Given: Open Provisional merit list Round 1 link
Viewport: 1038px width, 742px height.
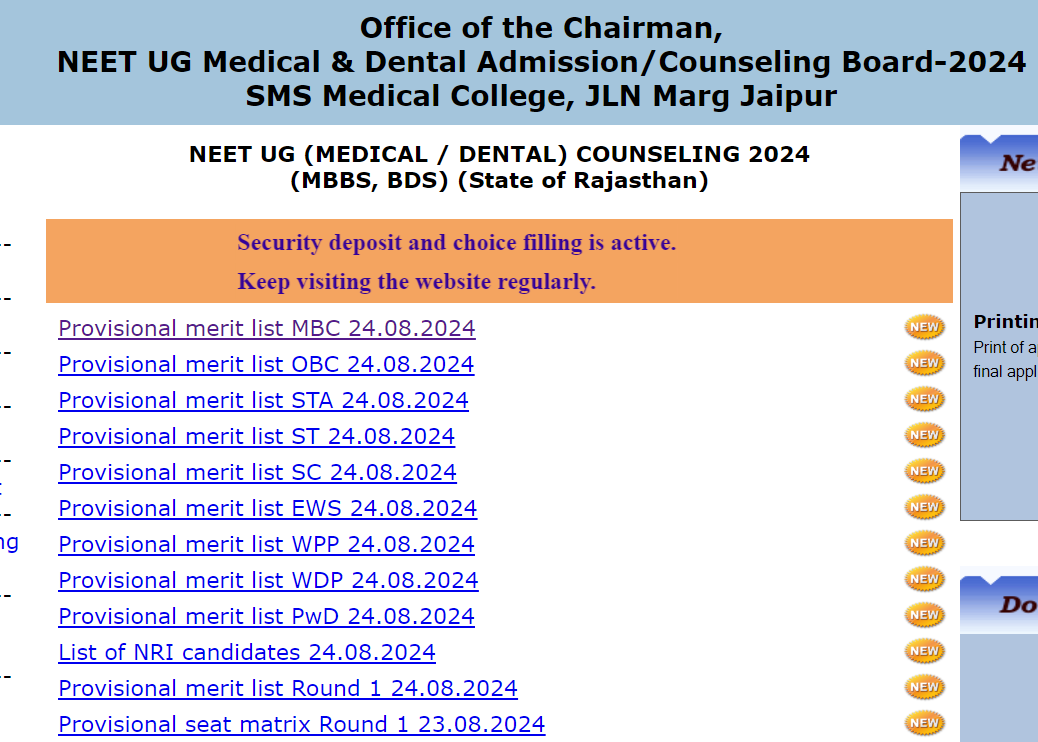Looking at the screenshot, I should click(288, 688).
